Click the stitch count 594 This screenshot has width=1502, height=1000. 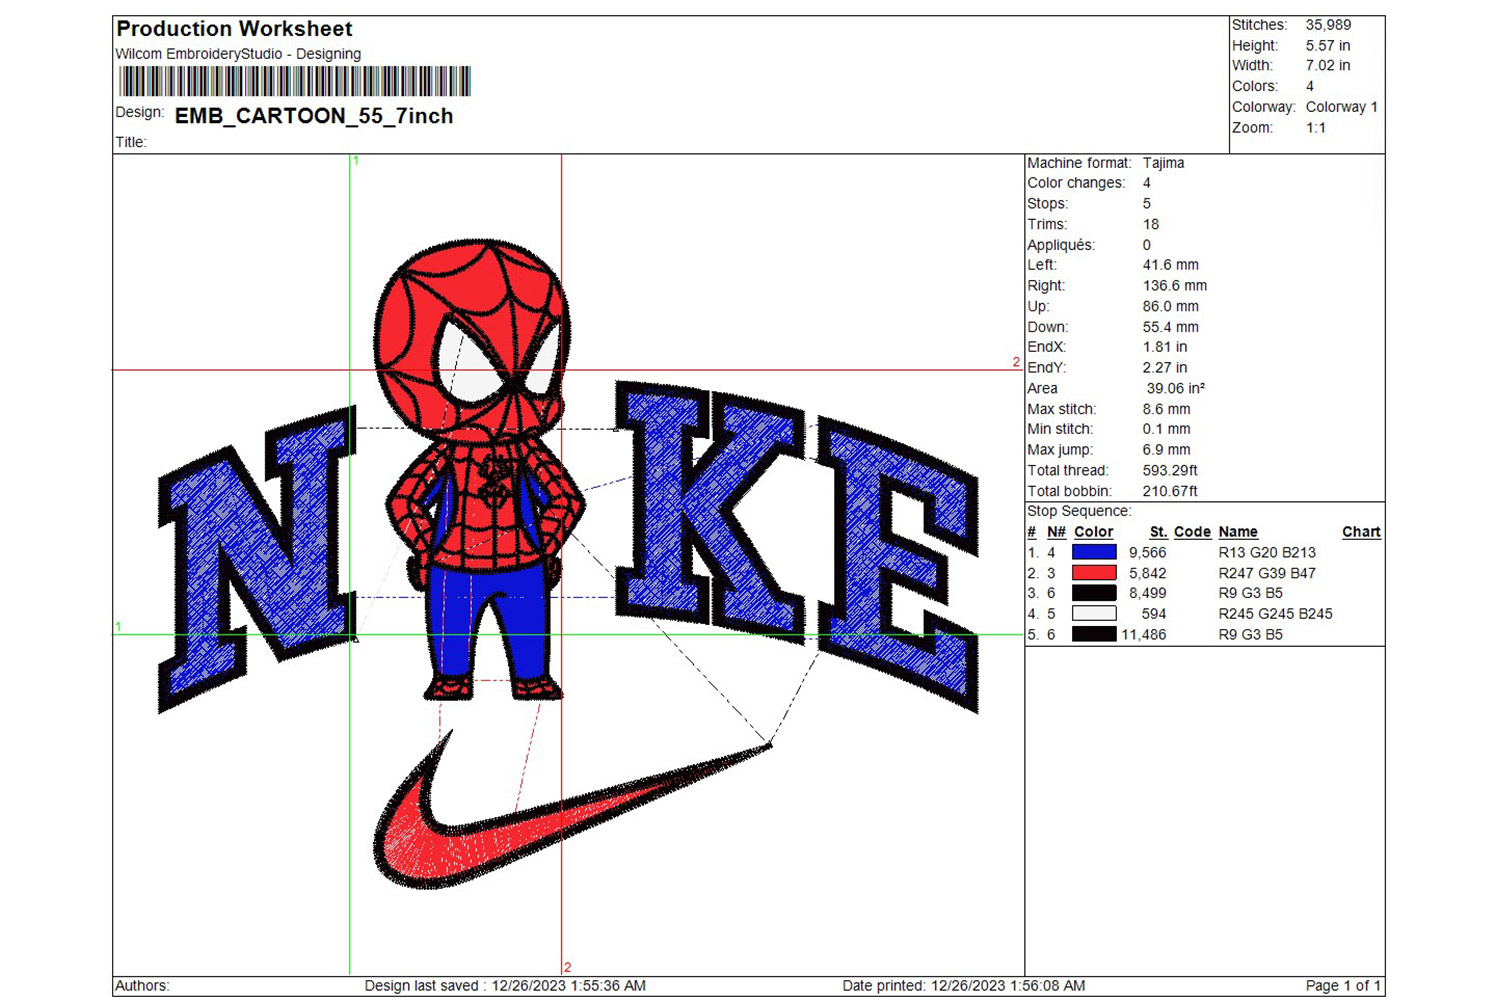point(1154,614)
